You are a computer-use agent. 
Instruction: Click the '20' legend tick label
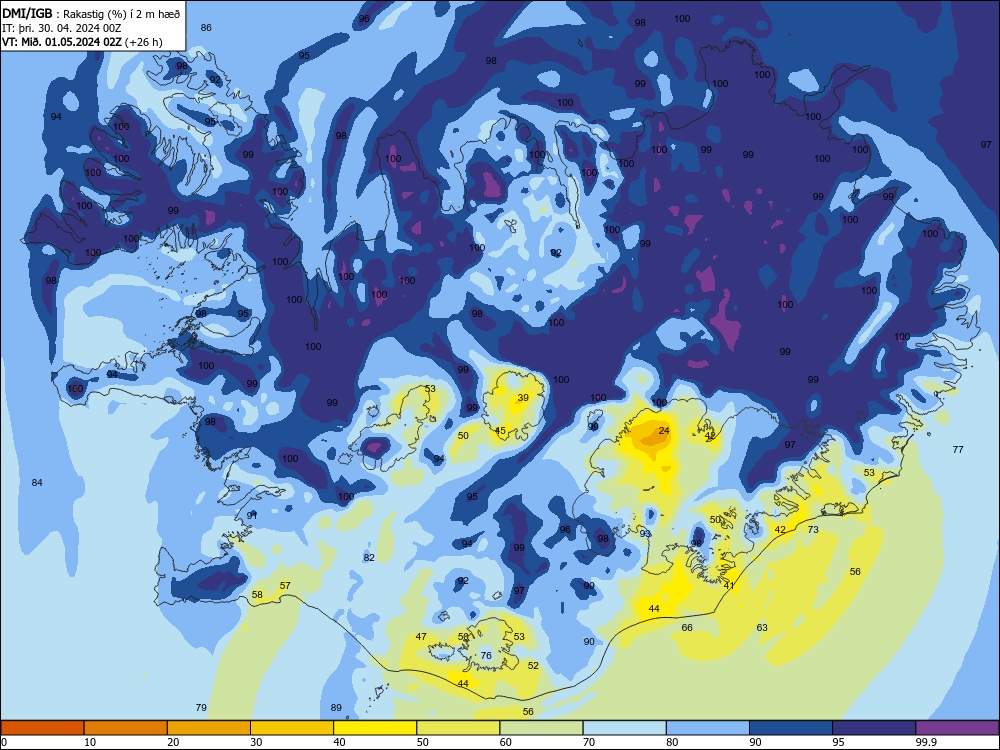(173, 742)
